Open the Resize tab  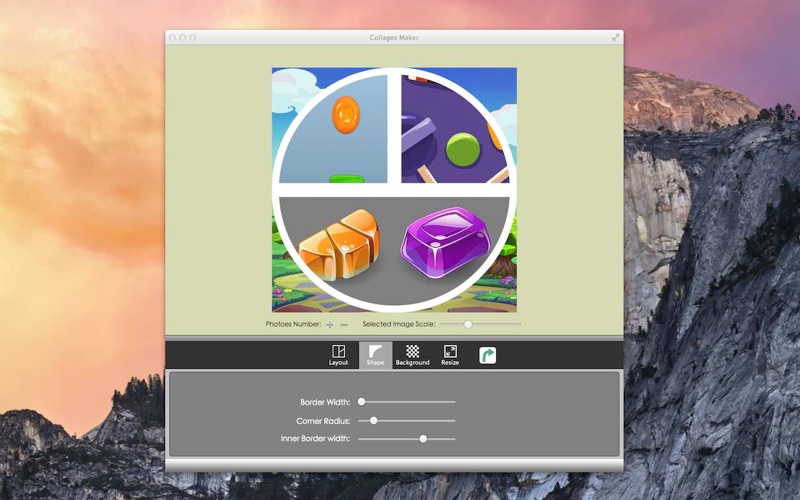(450, 355)
